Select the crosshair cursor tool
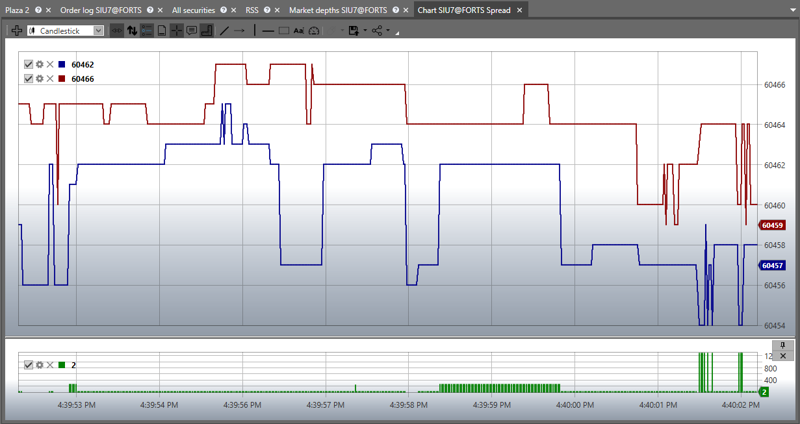This screenshot has width=800, height=424. coord(177,31)
